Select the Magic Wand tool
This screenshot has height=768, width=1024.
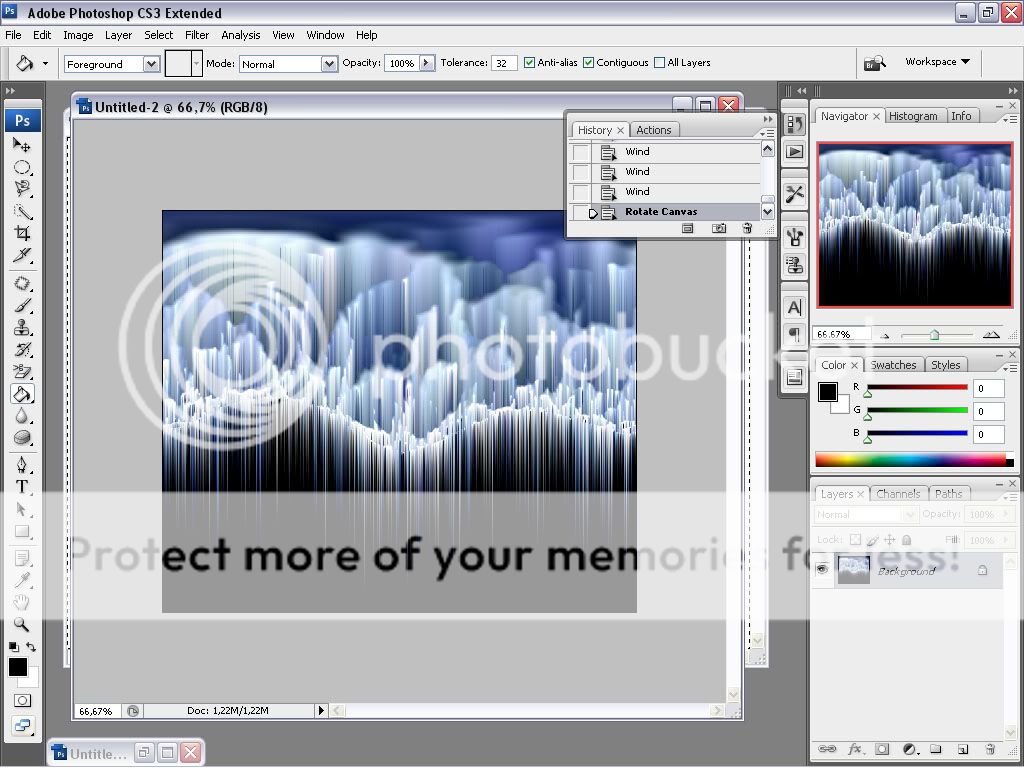click(x=22, y=211)
